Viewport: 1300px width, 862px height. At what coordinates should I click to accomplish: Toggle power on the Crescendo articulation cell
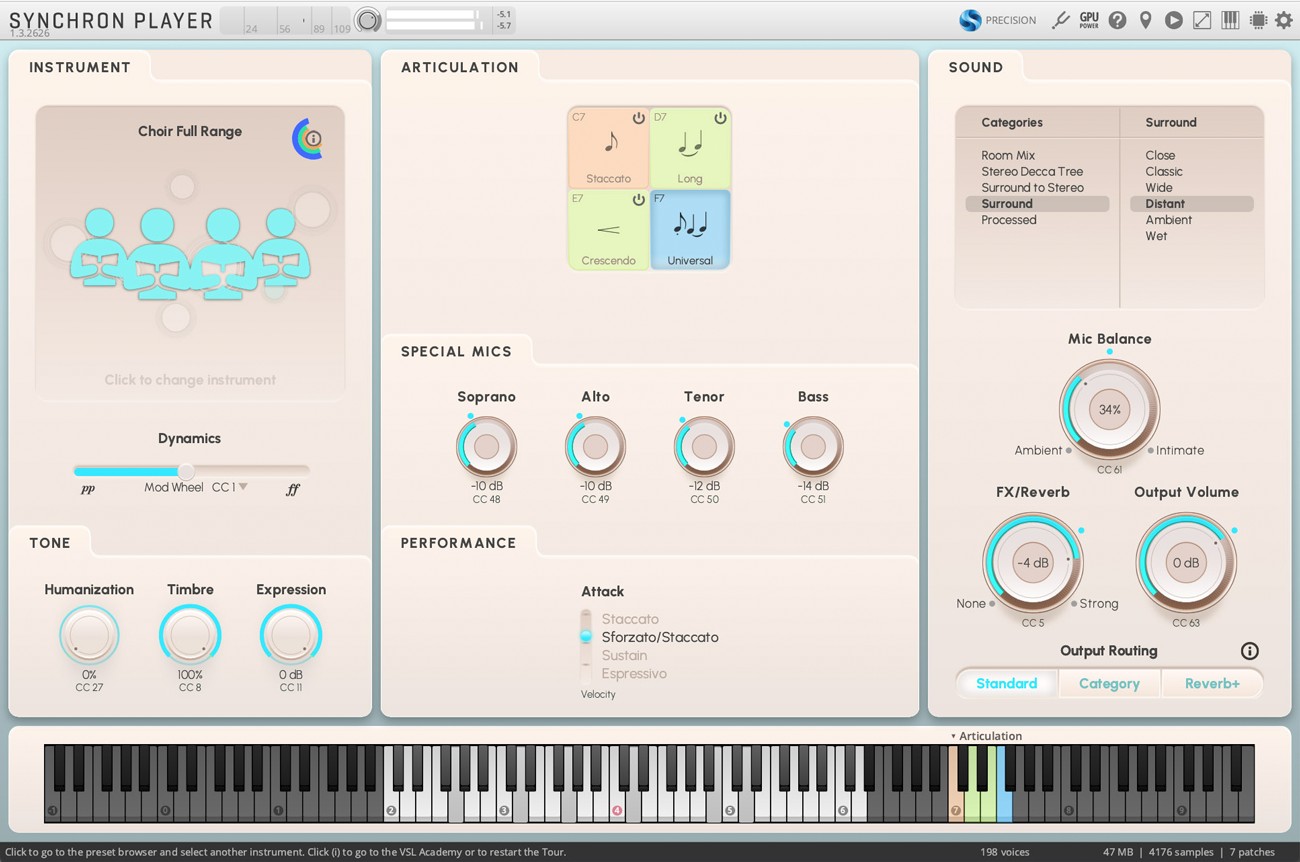tap(637, 199)
